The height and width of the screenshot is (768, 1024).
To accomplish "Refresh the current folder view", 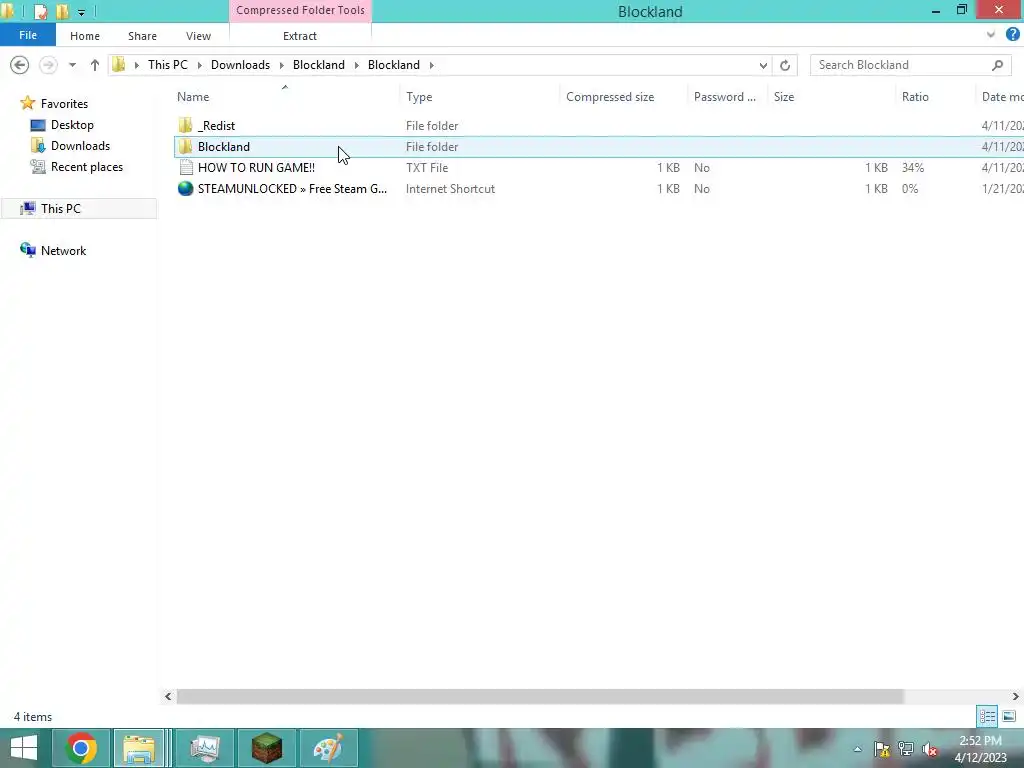I will [785, 65].
